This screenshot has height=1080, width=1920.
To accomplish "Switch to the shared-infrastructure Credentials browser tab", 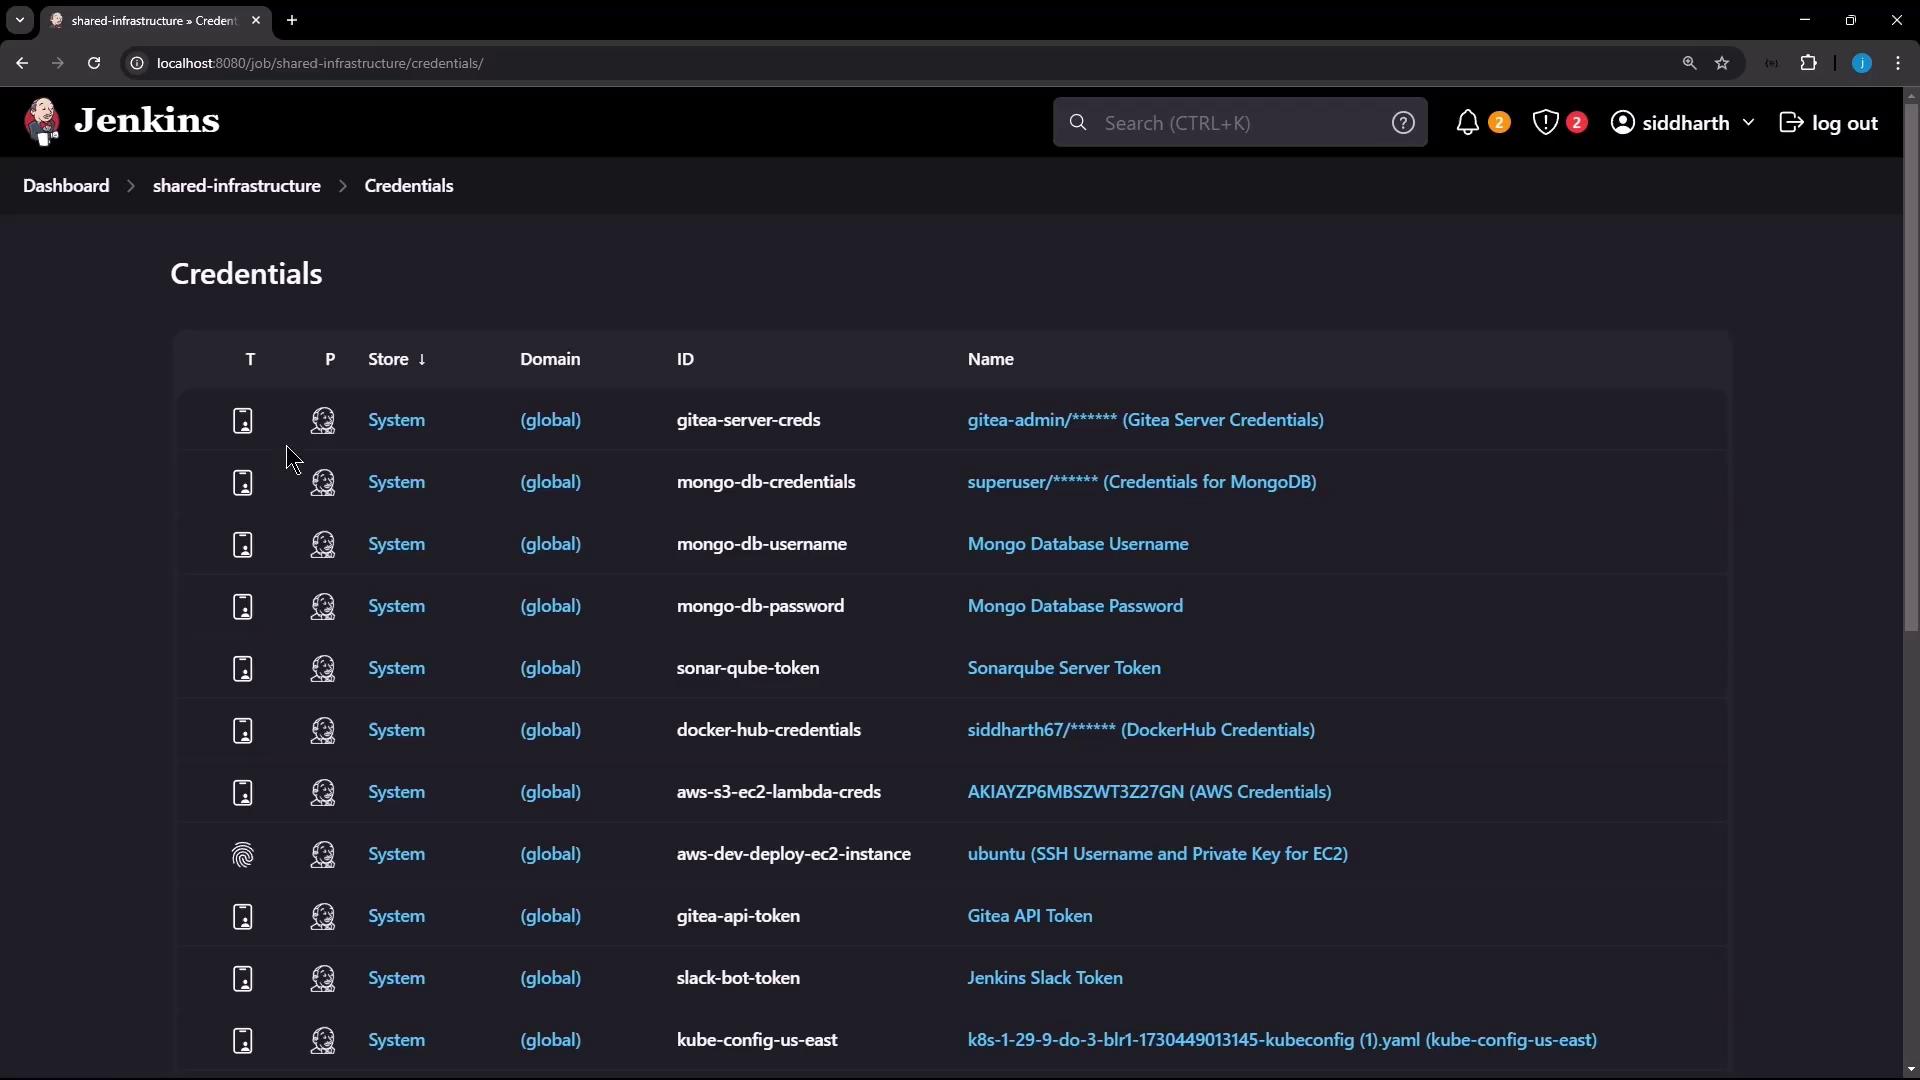I will (155, 20).
